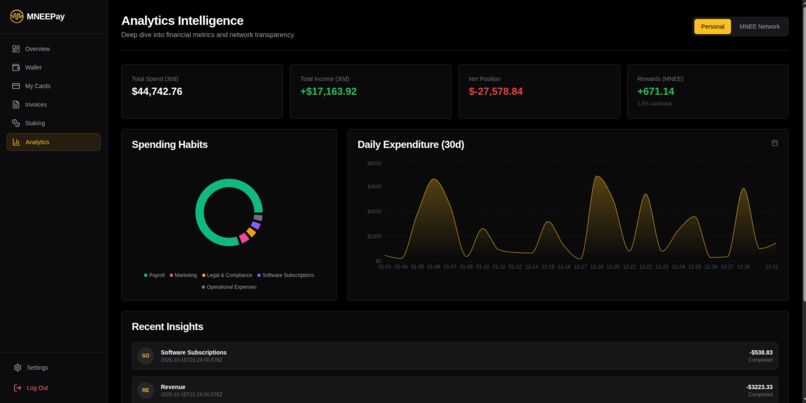
Task: Toggle Legal & Compliance legend entry
Action: [x=227, y=276]
